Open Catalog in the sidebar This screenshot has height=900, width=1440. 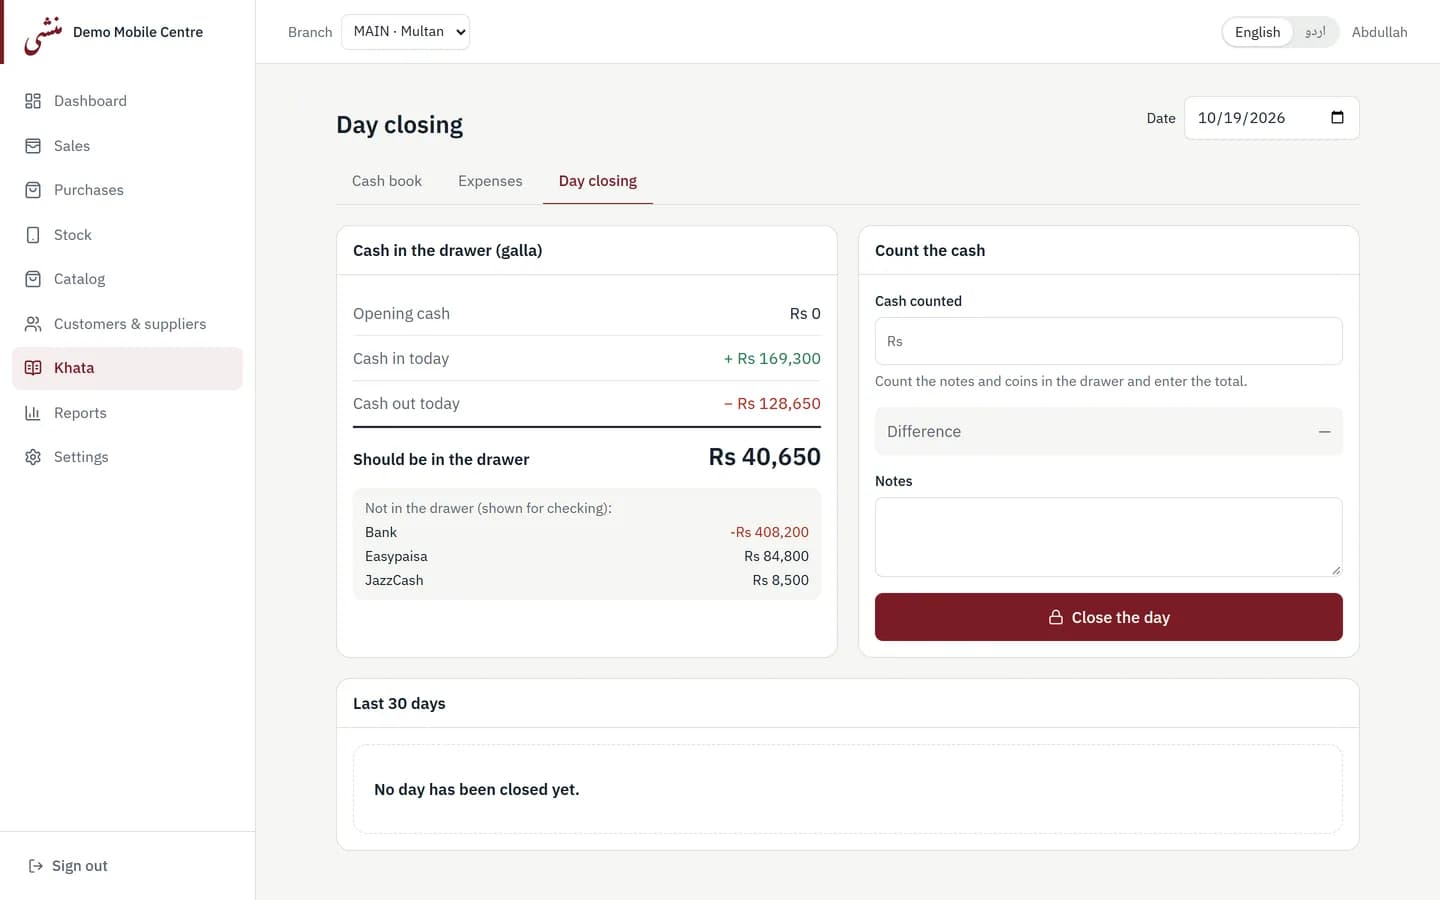tap(127, 279)
